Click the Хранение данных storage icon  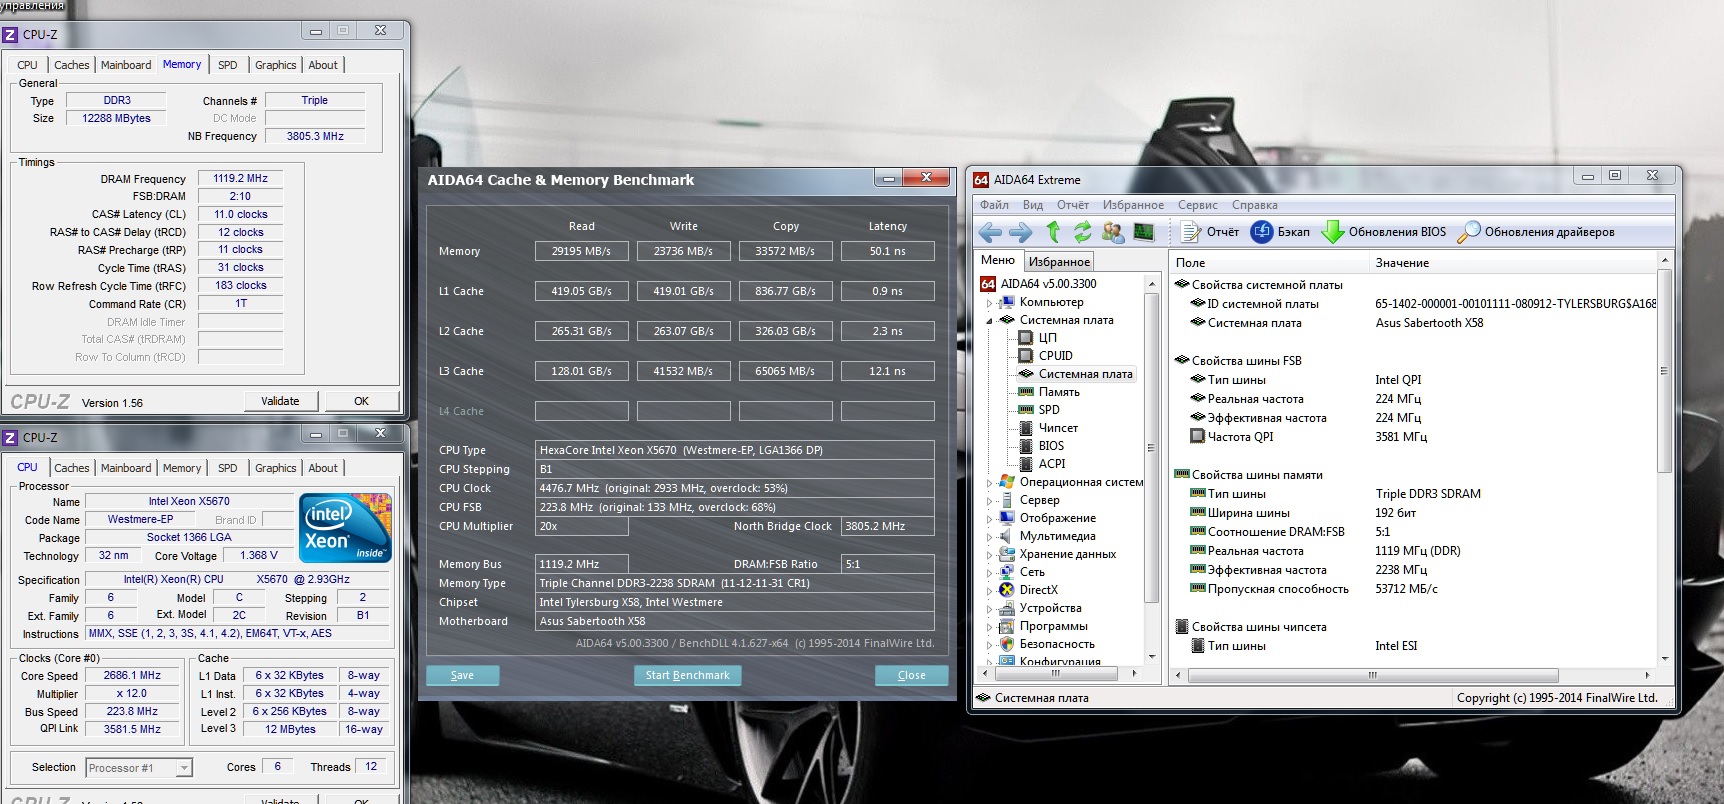[x=1007, y=554]
